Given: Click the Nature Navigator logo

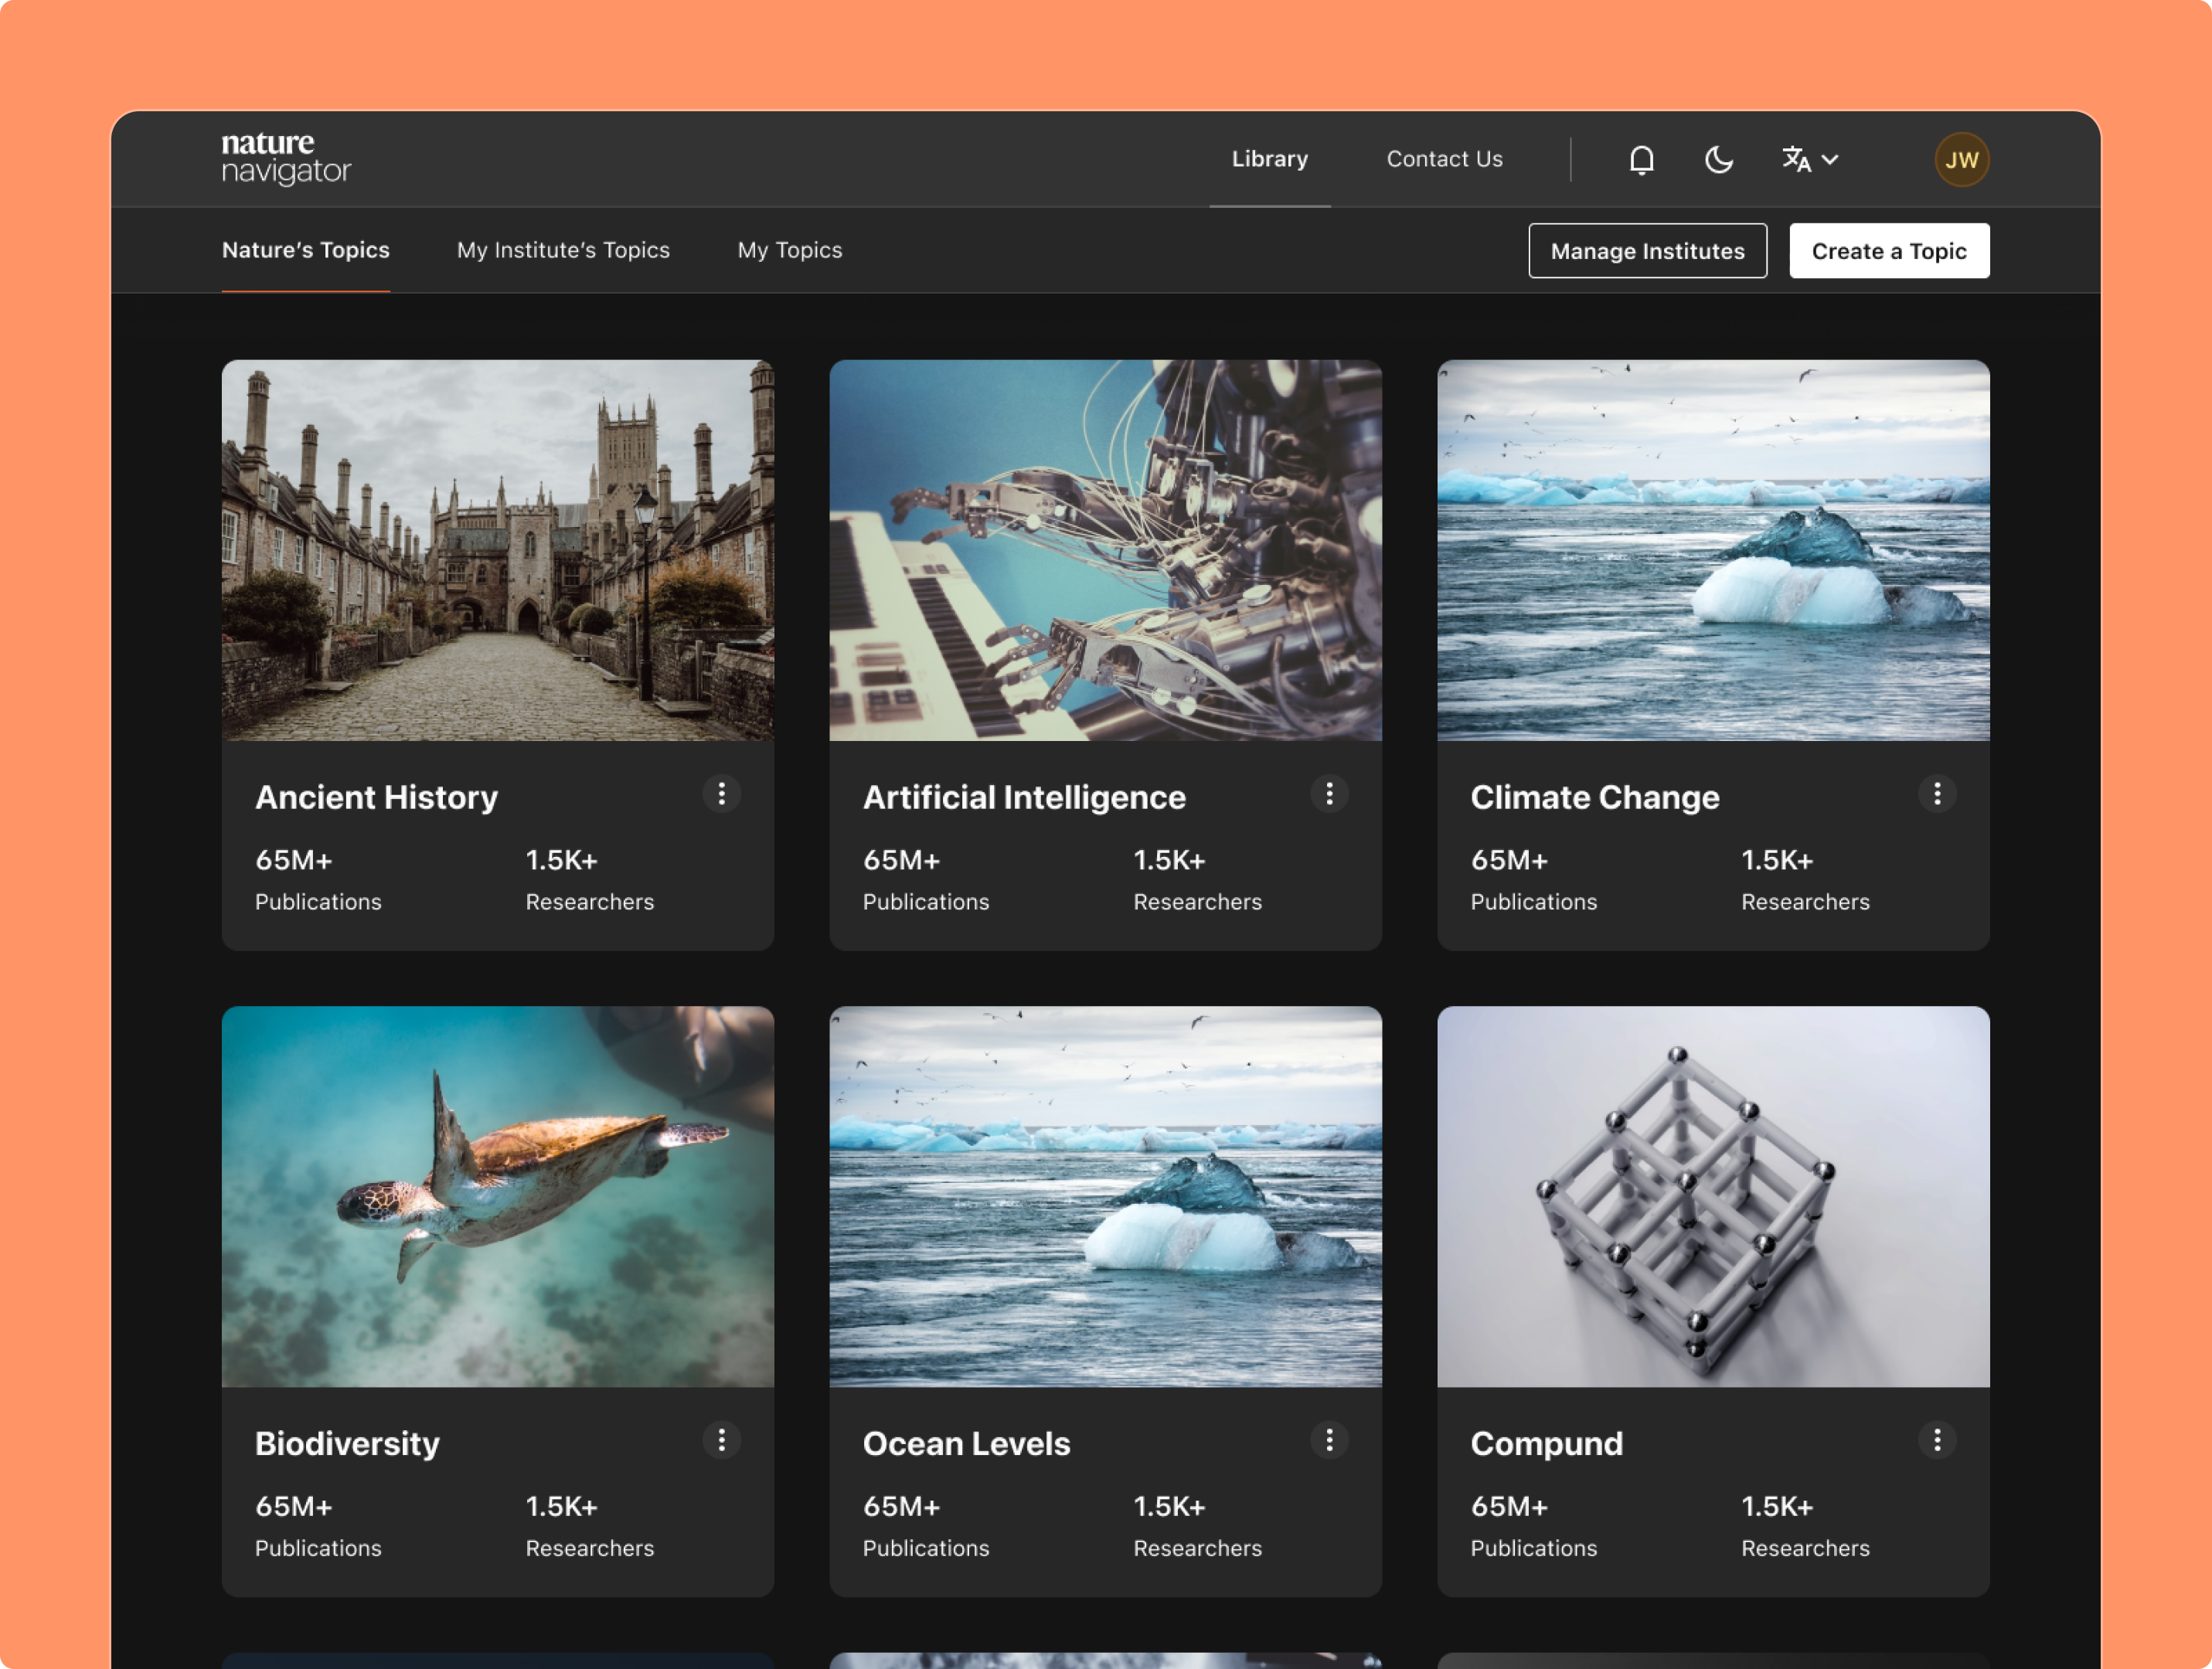Looking at the screenshot, I should point(286,159).
